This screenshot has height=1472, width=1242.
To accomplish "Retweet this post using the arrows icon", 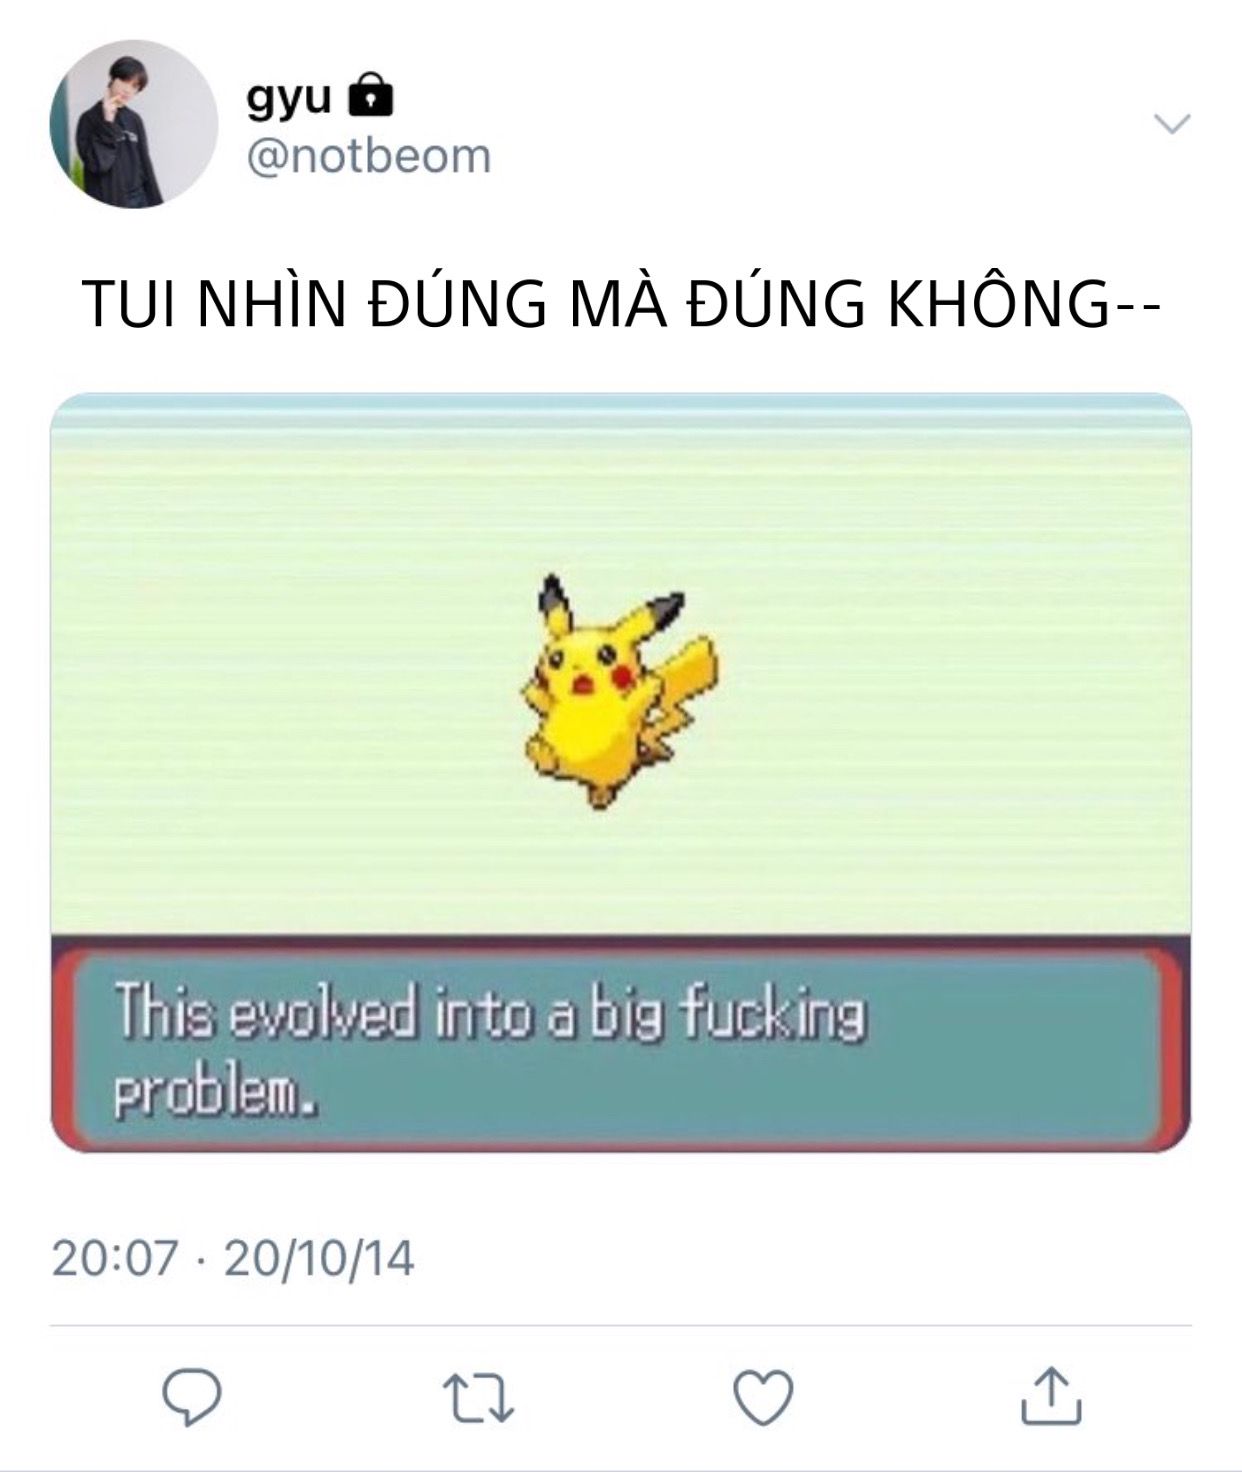I will tap(478, 1398).
